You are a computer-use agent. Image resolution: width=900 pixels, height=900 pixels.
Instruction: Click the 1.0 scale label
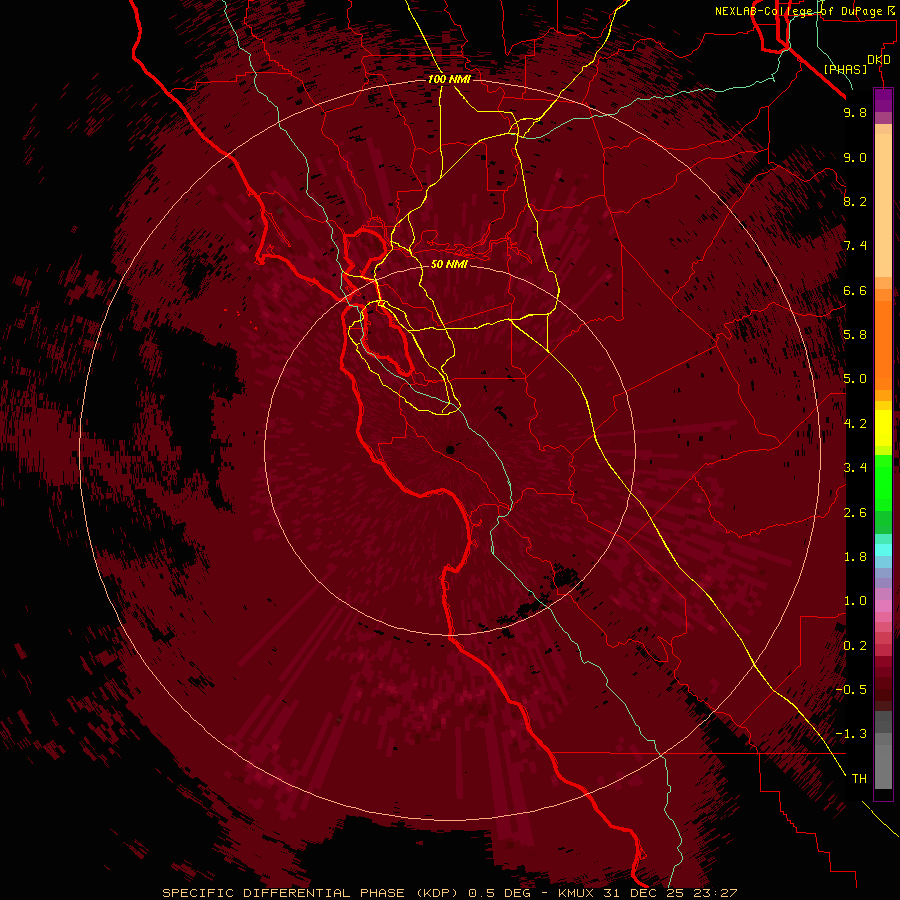(855, 601)
